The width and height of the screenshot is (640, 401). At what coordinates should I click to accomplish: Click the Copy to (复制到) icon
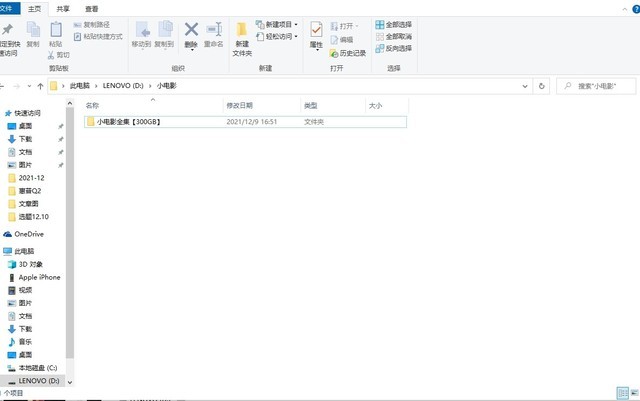pyautogui.click(x=165, y=33)
